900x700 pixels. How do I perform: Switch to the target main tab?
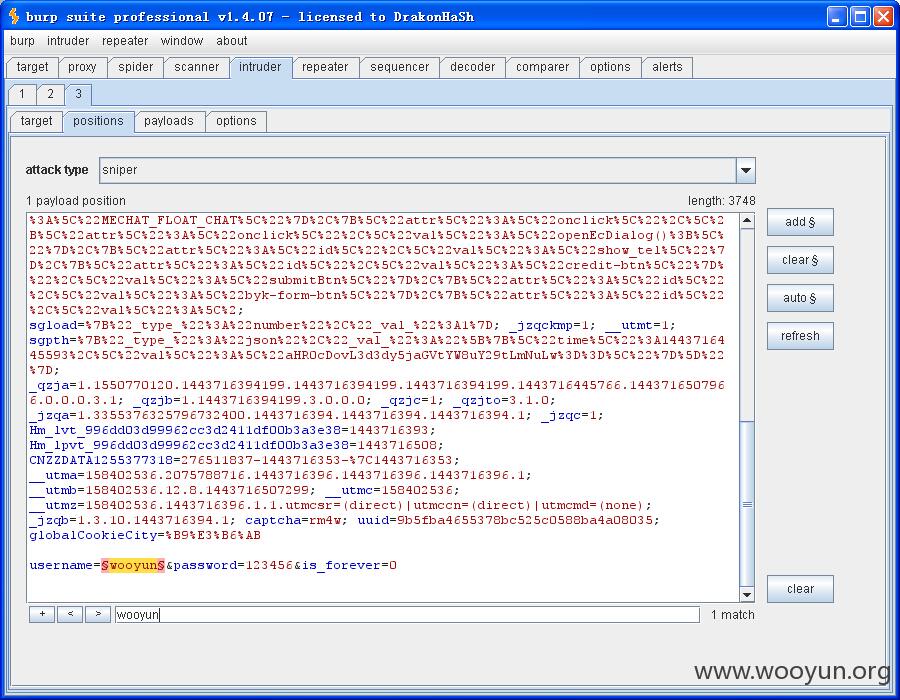32,67
